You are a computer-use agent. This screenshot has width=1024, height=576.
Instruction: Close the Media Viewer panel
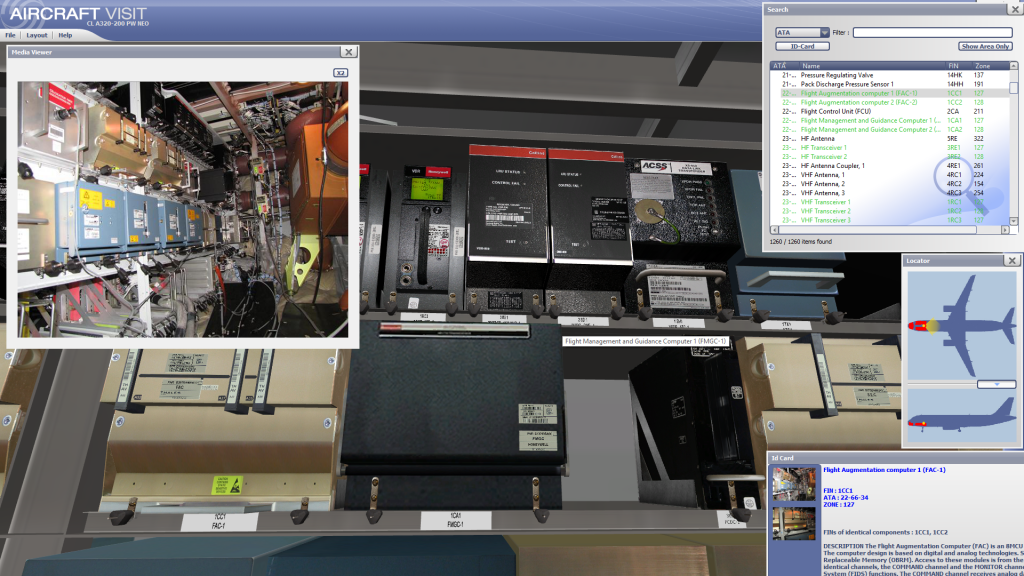pyautogui.click(x=349, y=52)
